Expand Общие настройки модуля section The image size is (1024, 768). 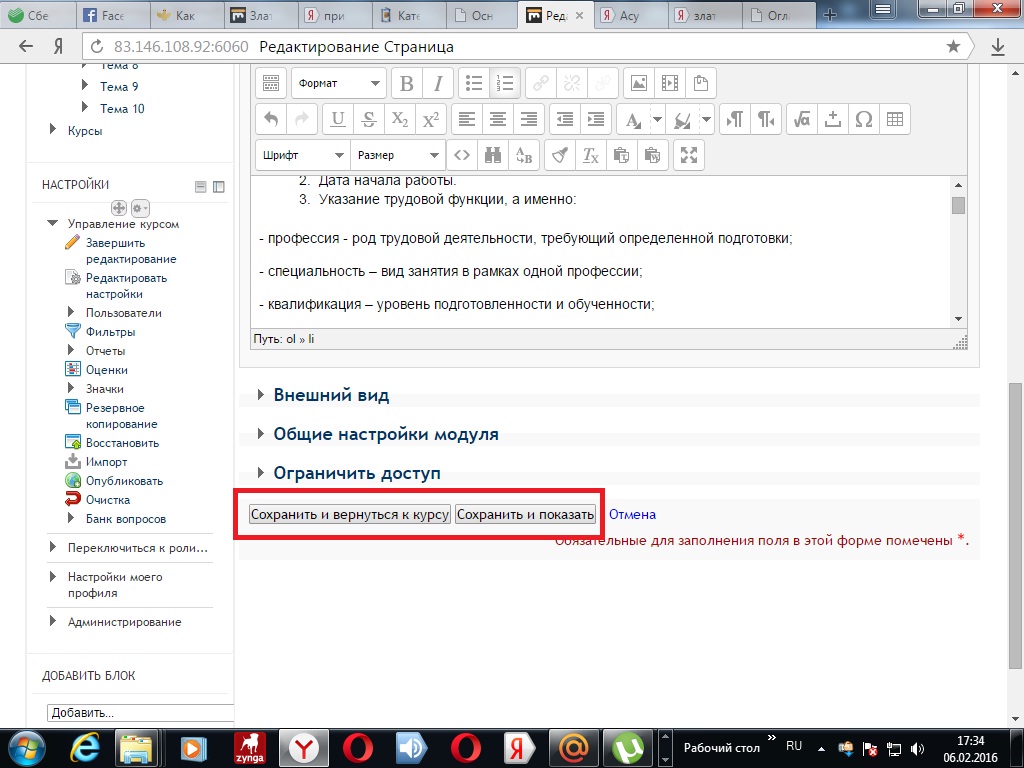click(x=386, y=434)
